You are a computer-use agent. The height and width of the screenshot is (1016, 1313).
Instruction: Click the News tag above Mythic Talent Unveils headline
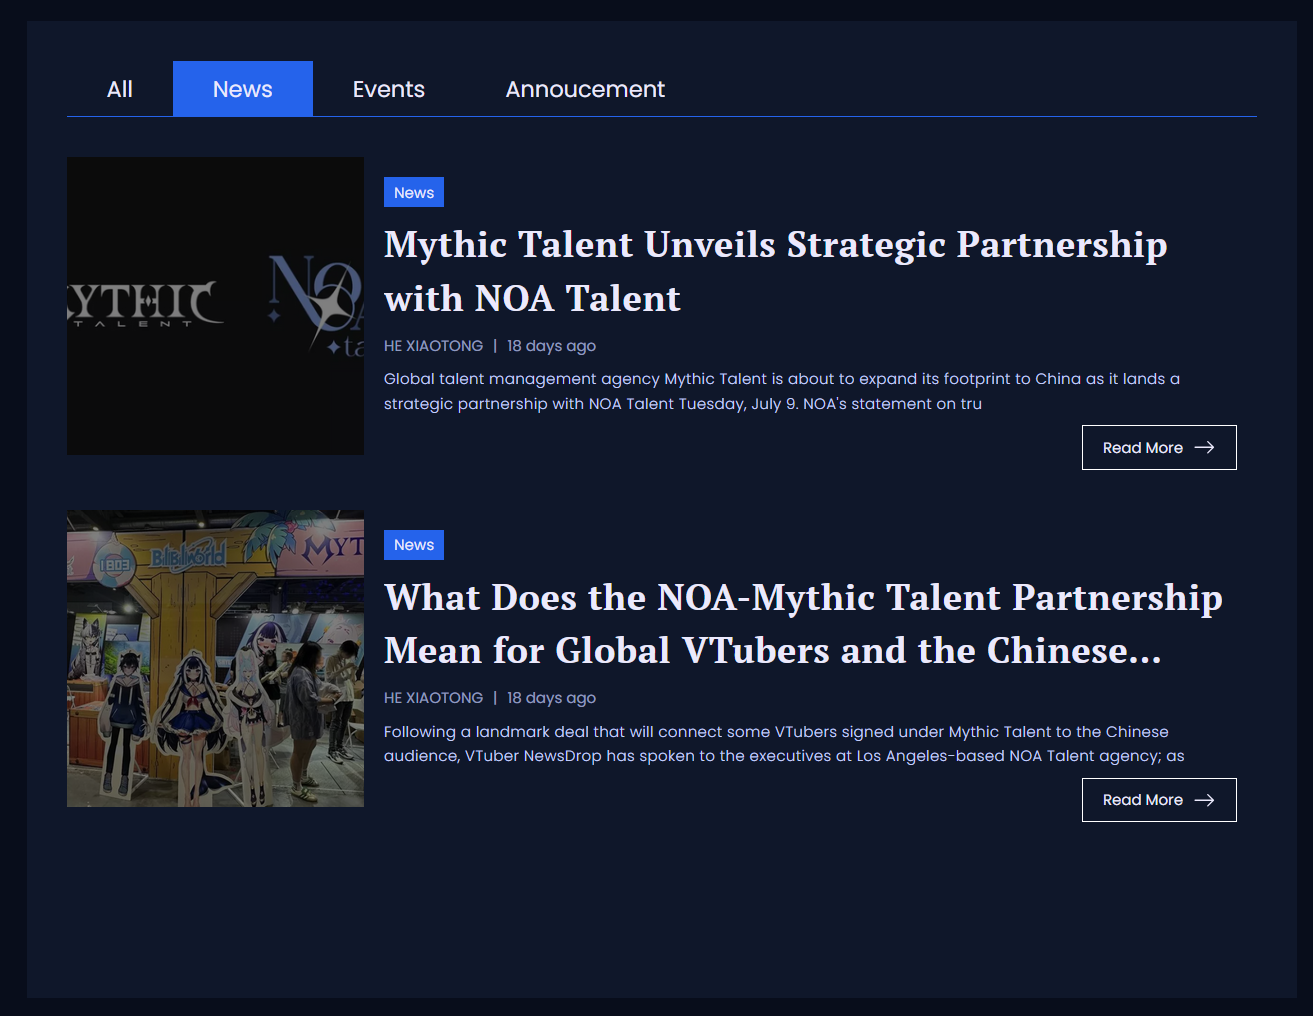pyautogui.click(x=414, y=193)
